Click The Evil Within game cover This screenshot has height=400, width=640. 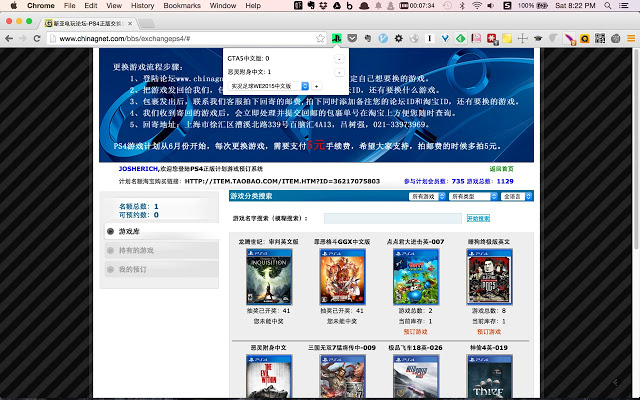[269, 376]
